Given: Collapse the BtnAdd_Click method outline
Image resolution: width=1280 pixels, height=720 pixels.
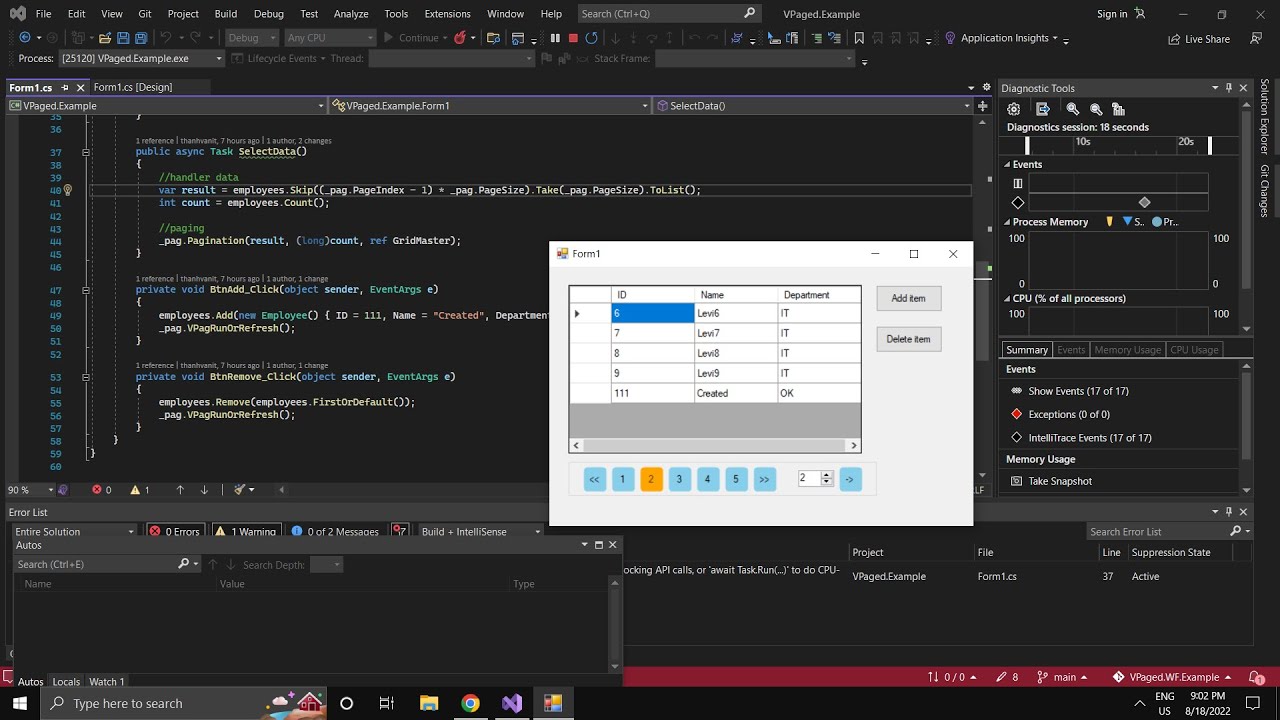Looking at the screenshot, I should point(86,290).
